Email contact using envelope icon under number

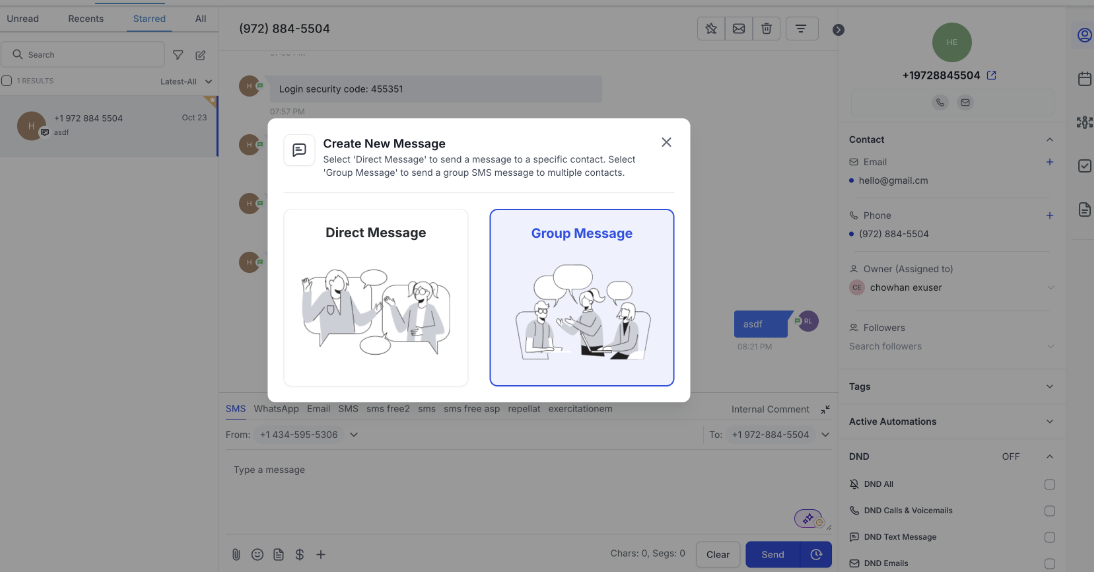965,103
